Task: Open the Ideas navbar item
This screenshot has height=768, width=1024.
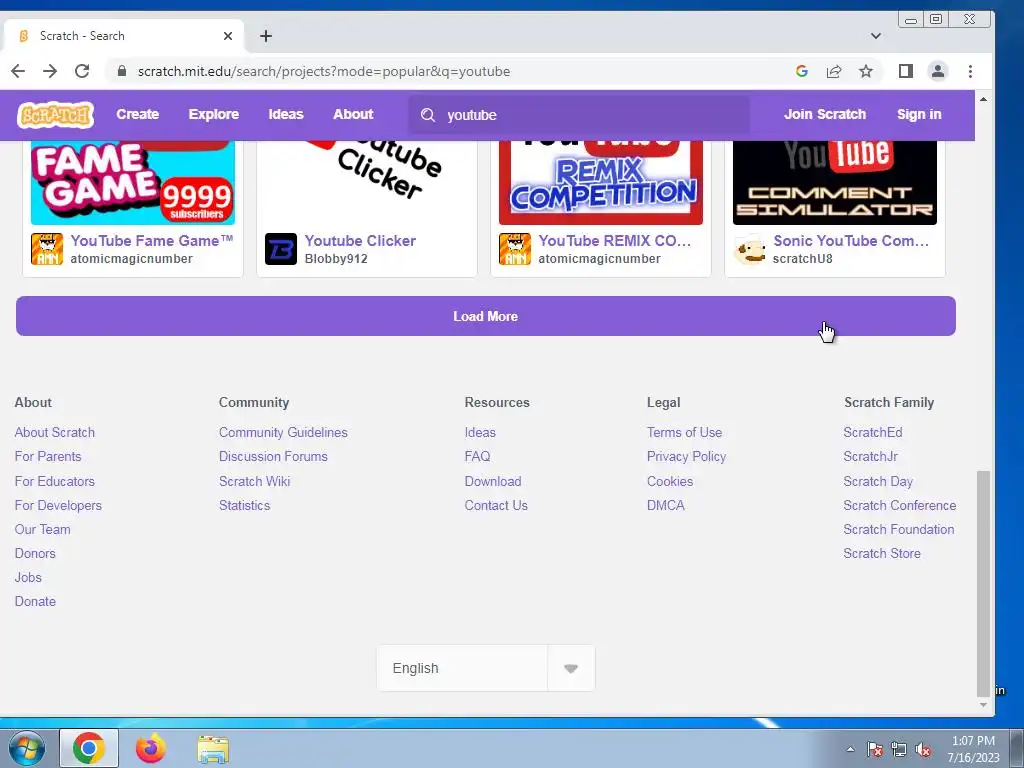Action: click(x=286, y=114)
